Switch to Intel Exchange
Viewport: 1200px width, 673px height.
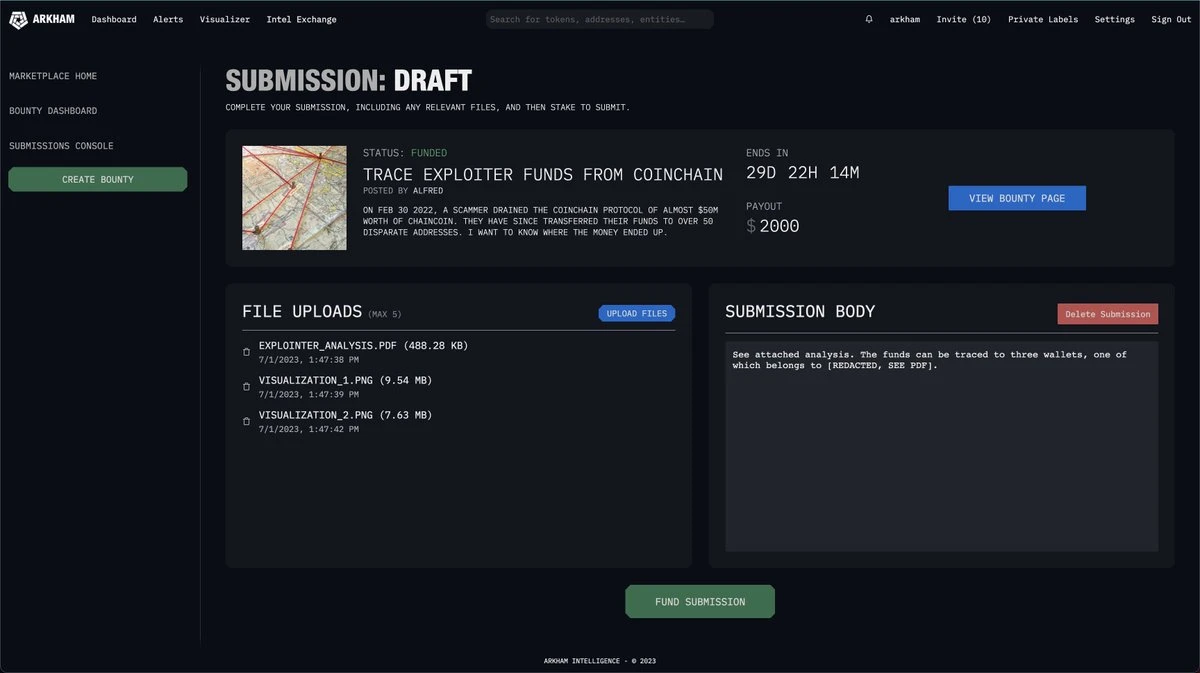tap(301, 19)
